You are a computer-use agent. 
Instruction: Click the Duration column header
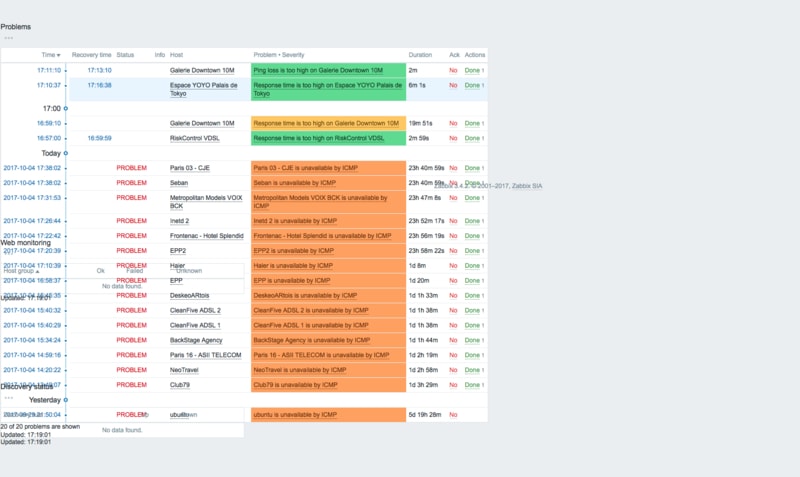(420, 55)
